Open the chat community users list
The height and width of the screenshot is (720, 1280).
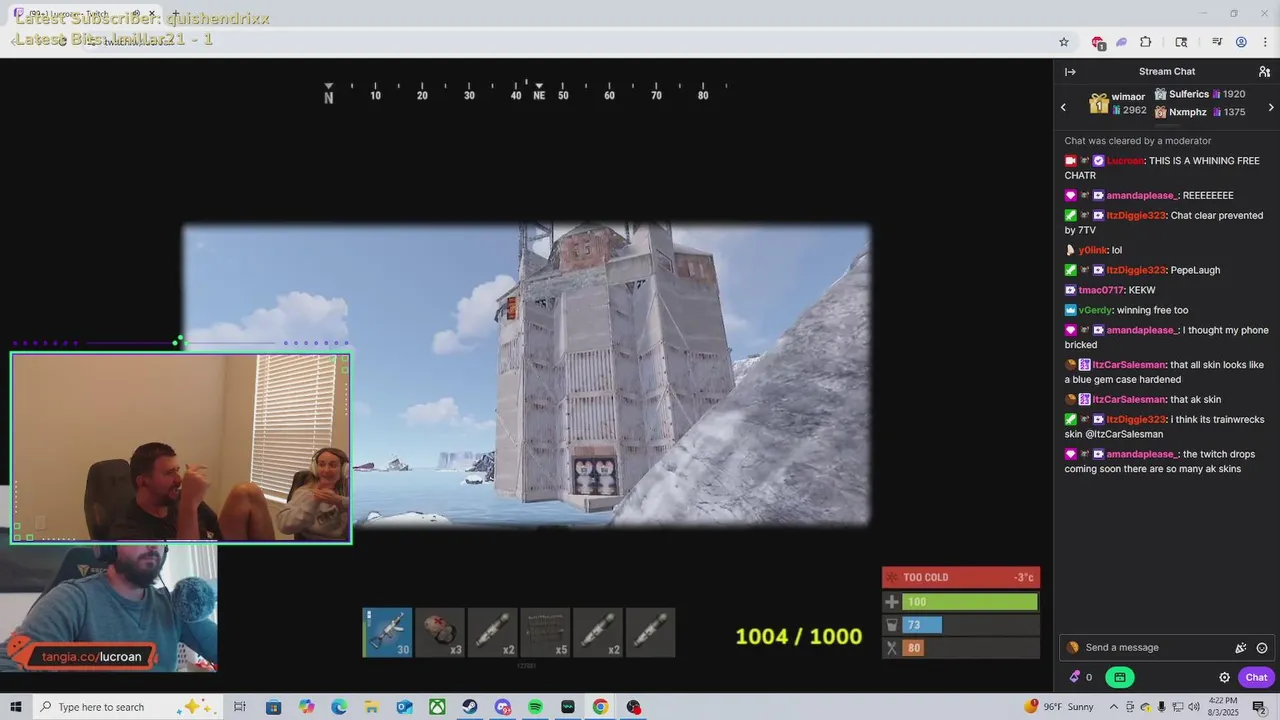1264,72
